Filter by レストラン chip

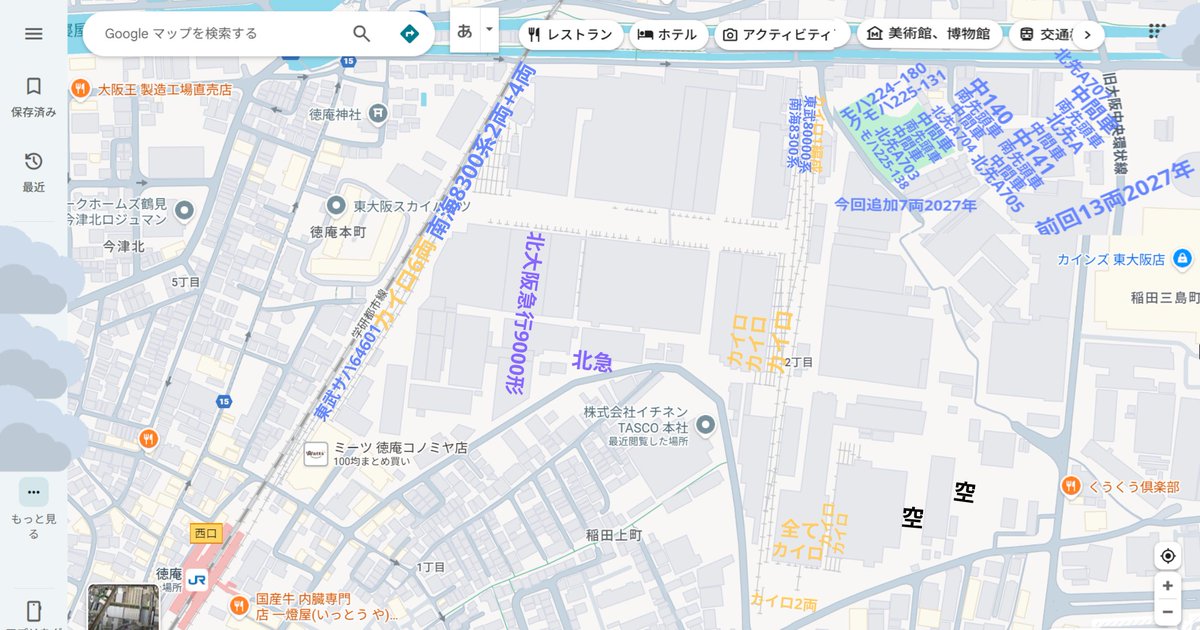[x=570, y=34]
